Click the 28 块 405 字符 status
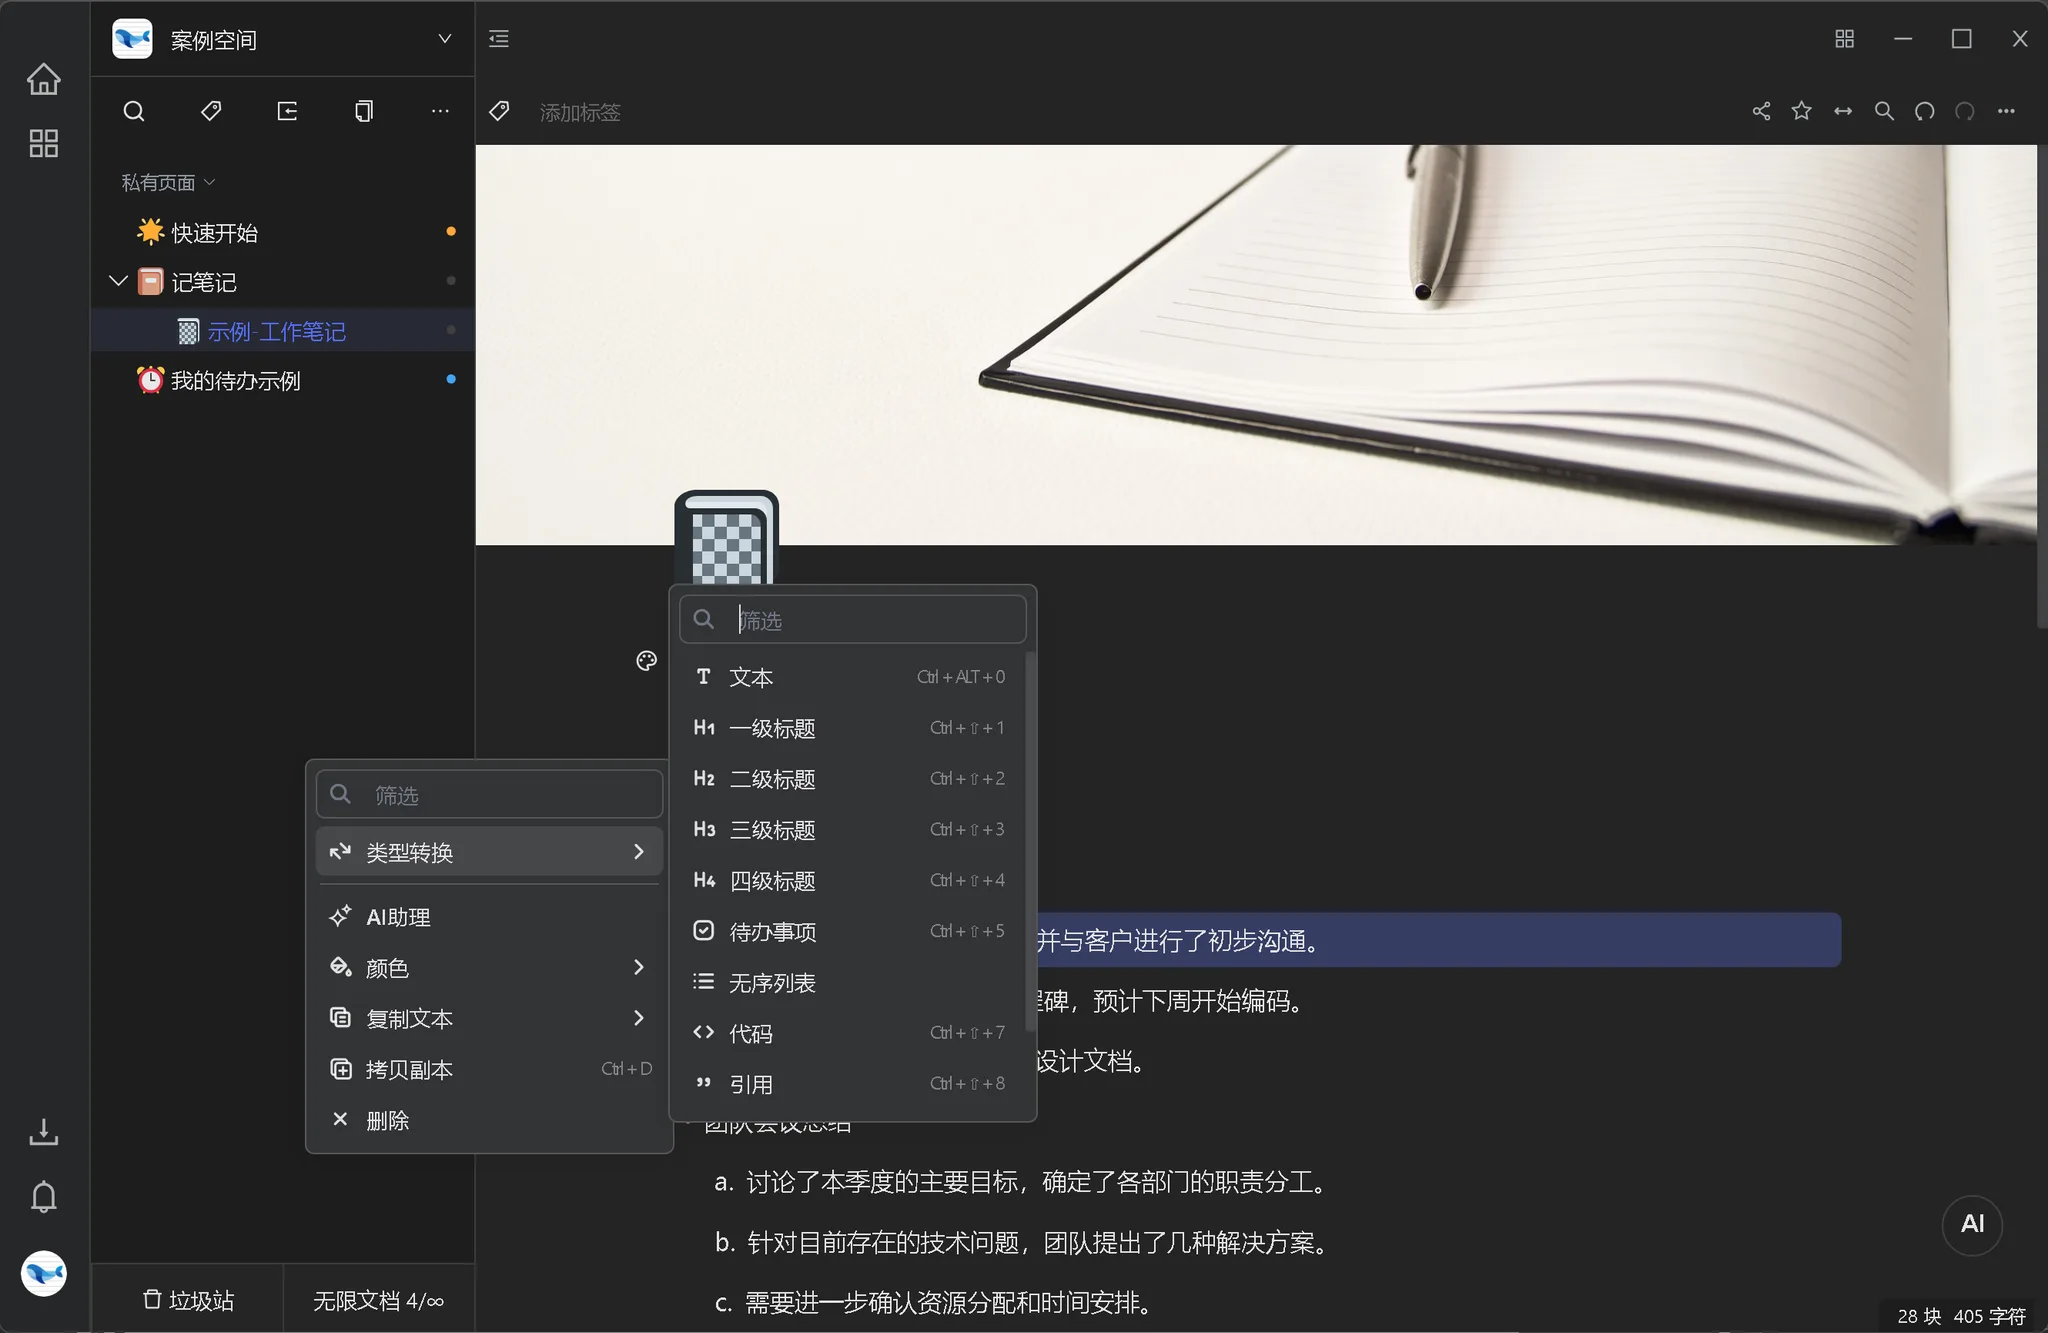This screenshot has height=1333, width=2048. pyautogui.click(x=1961, y=1316)
